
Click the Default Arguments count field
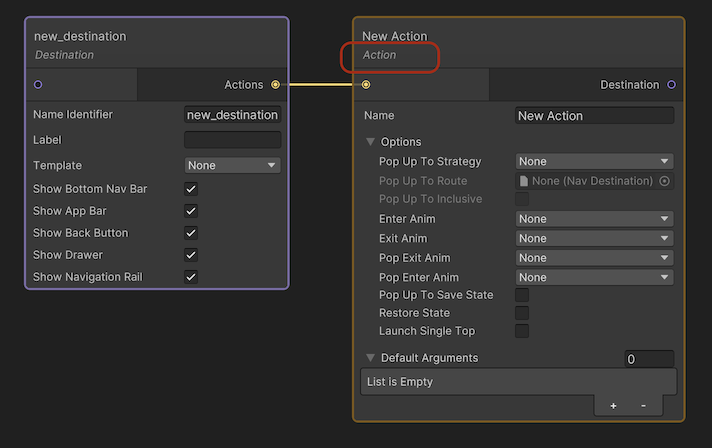tap(649, 358)
